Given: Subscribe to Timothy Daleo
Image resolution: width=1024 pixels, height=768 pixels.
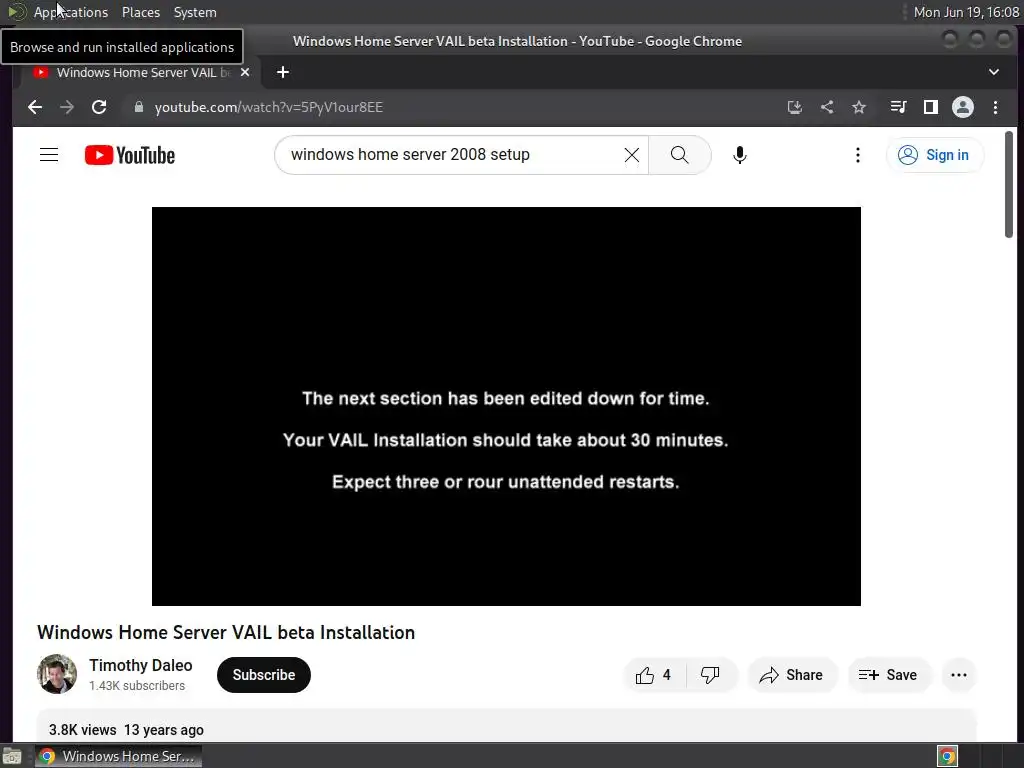Looking at the screenshot, I should tap(264, 675).
